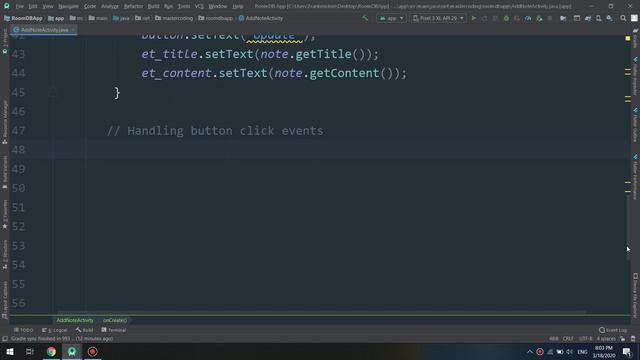Click RoomDBApp in the navigation breadcrumb
The width and height of the screenshot is (640, 360).
pos(23,18)
